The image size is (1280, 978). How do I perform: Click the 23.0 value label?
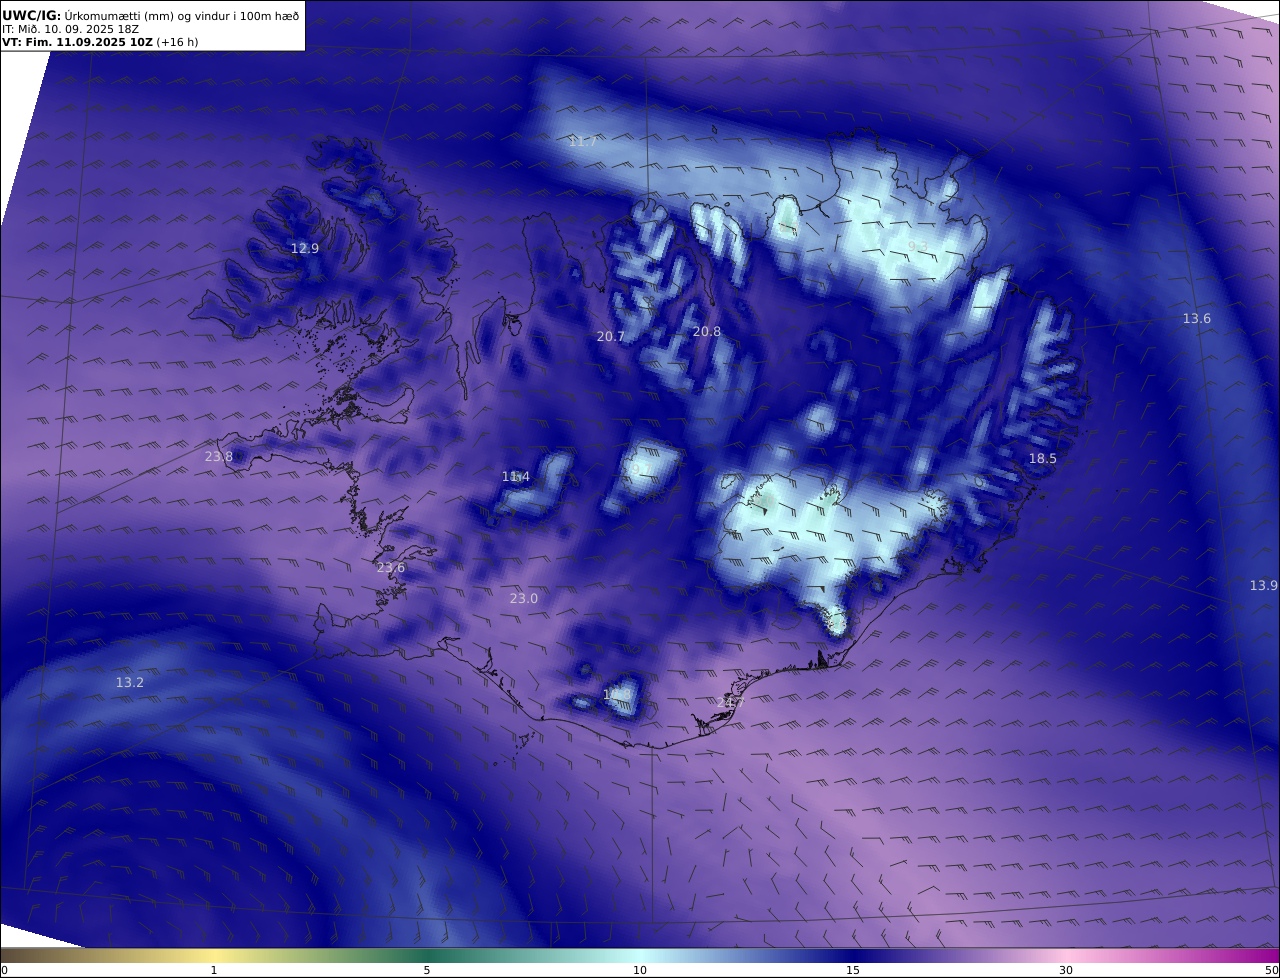click(524, 598)
